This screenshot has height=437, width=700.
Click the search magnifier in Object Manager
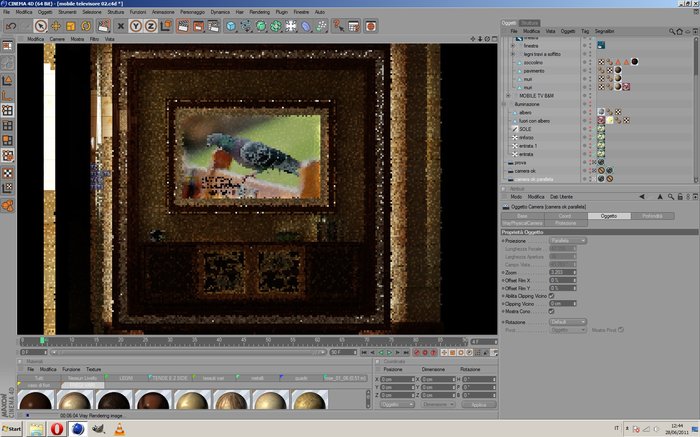tap(671, 31)
